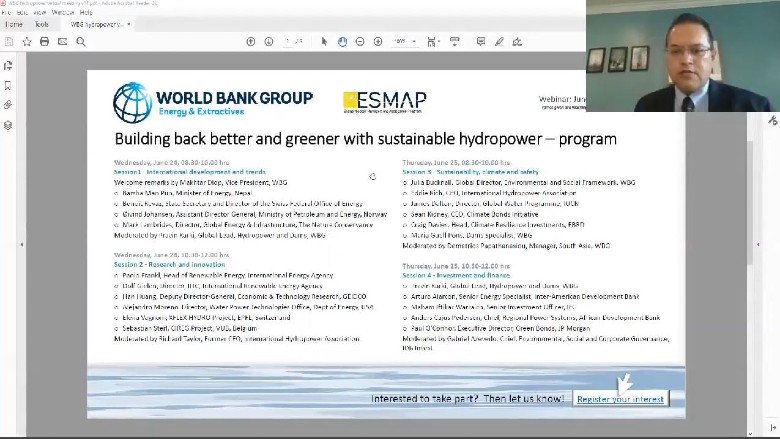Open the Layers side panel
Image resolution: width=780 pixels, height=439 pixels.
[x=8, y=125]
